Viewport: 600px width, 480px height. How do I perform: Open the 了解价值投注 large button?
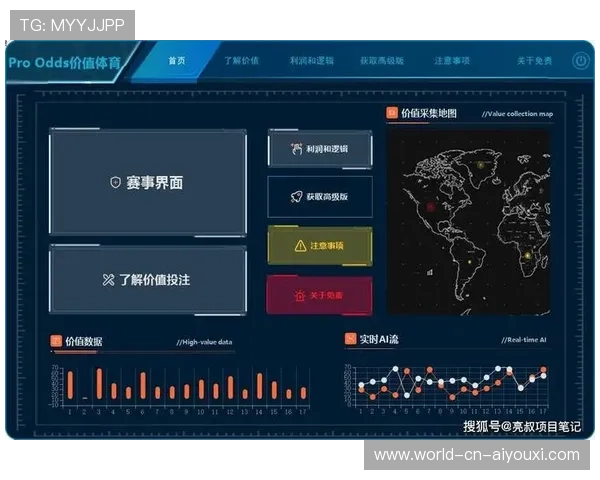pyautogui.click(x=148, y=280)
